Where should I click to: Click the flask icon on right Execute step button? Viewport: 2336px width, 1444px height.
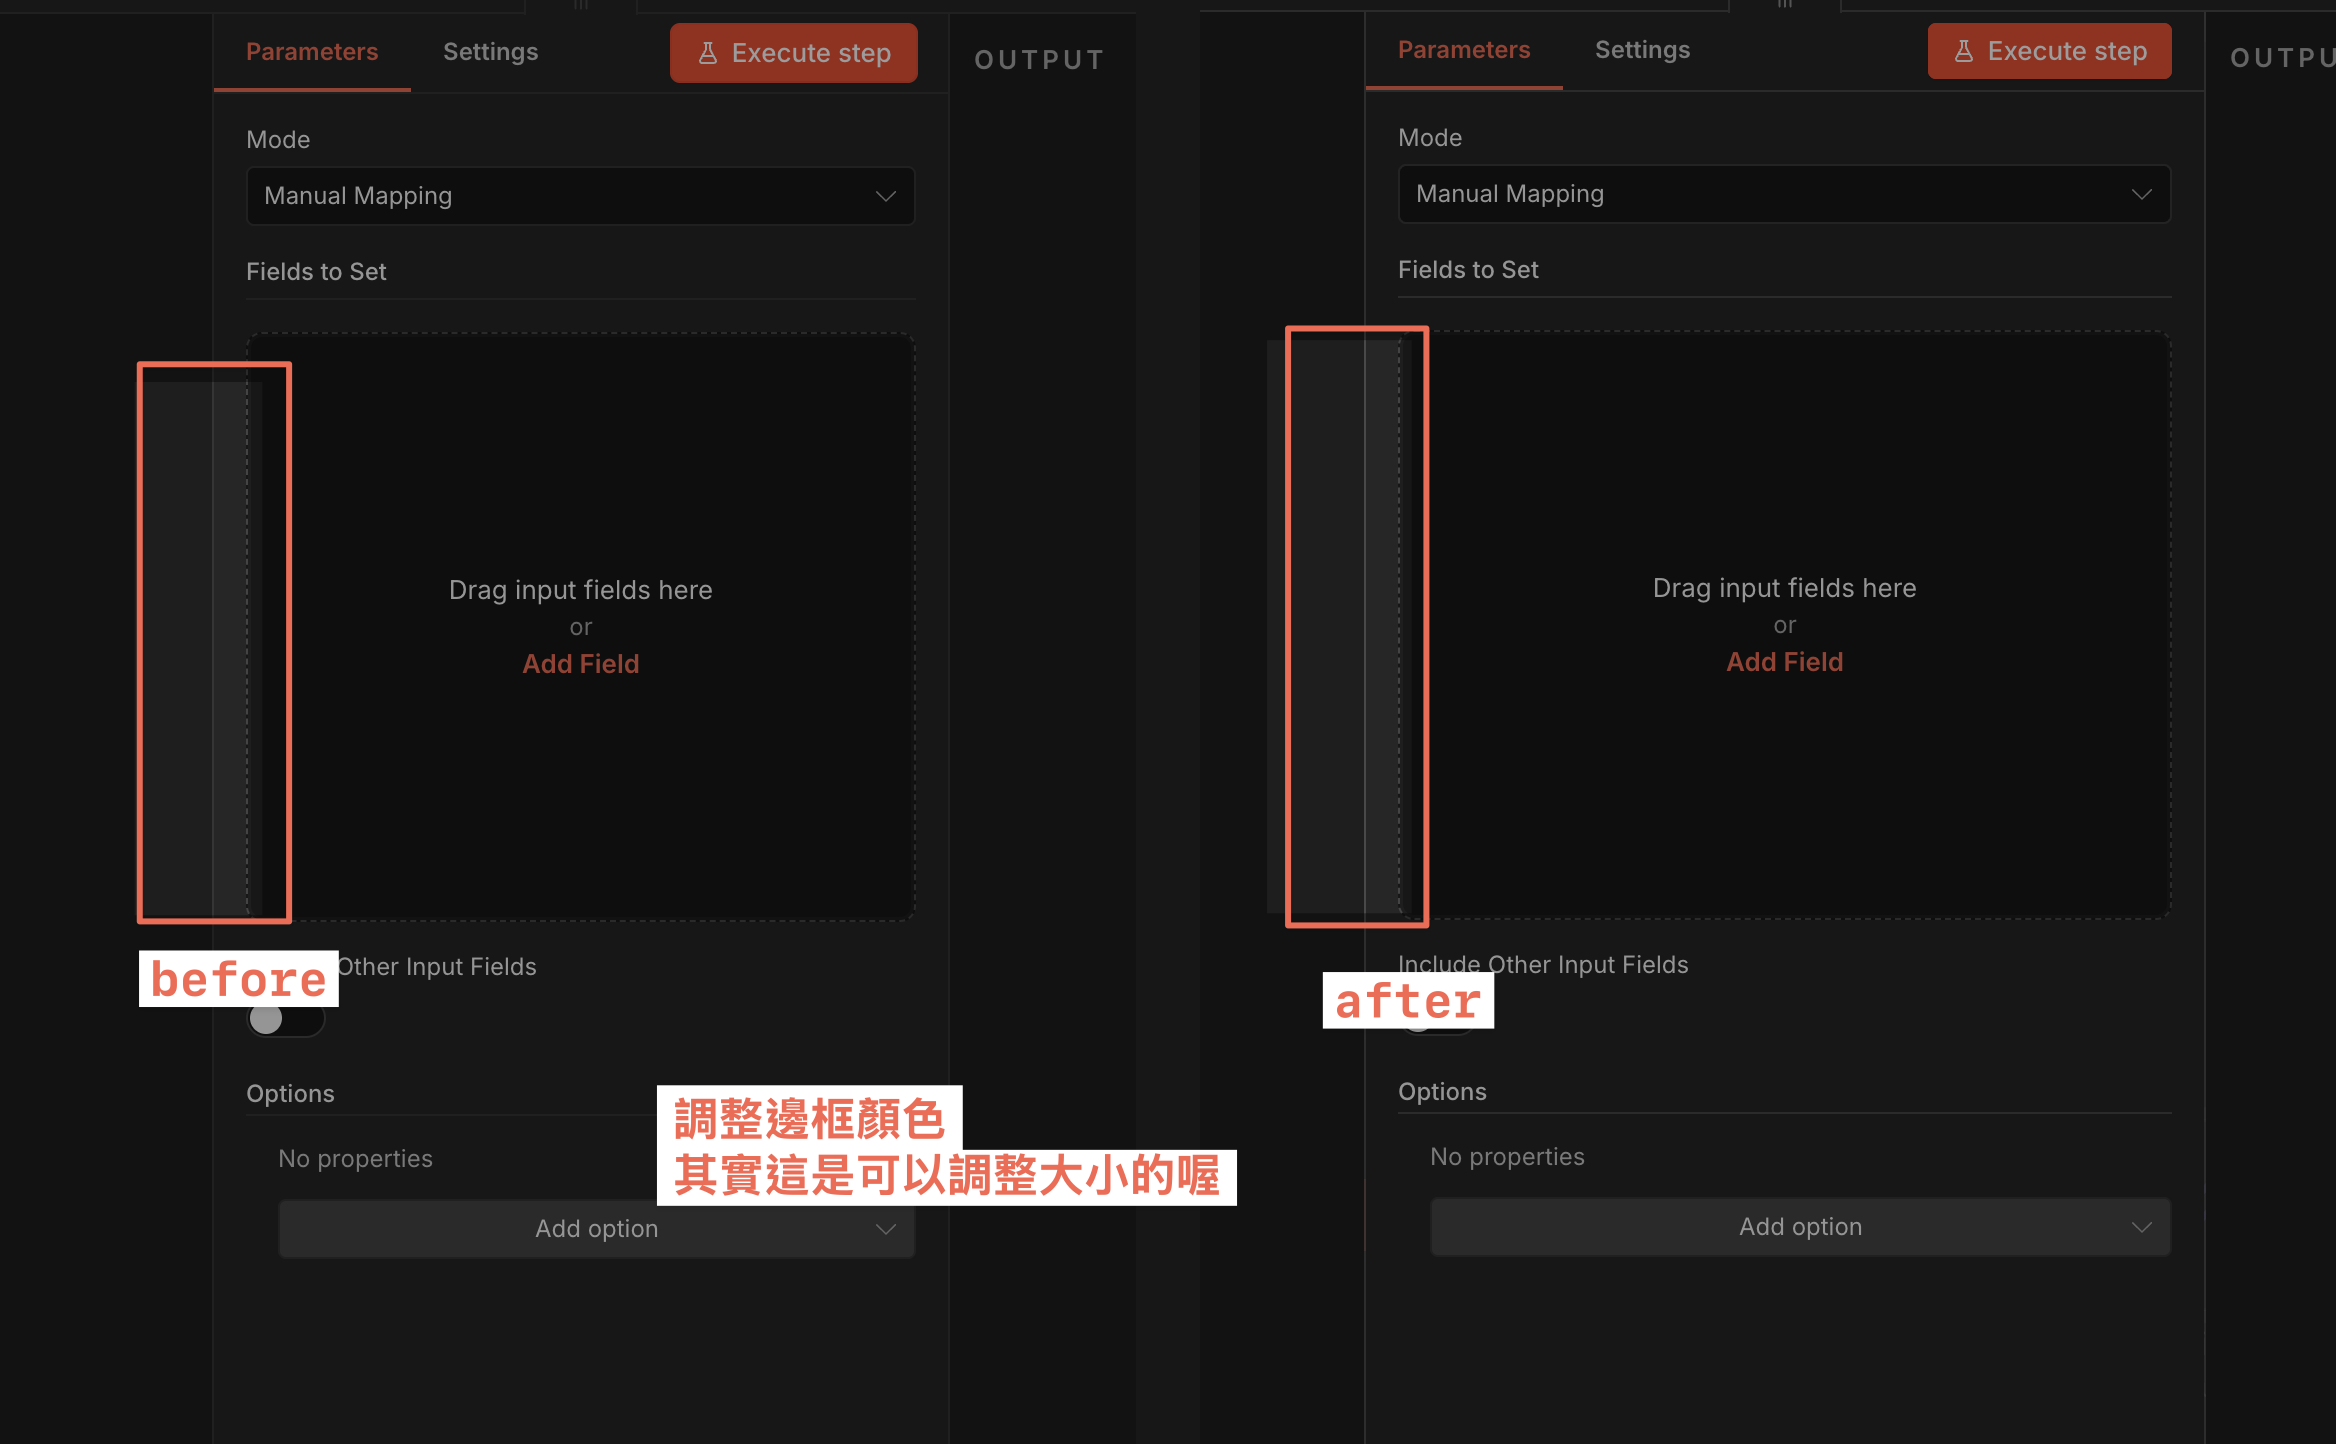coord(1964,51)
